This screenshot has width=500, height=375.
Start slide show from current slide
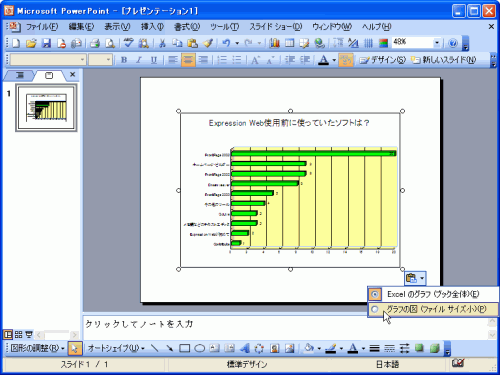29,334
